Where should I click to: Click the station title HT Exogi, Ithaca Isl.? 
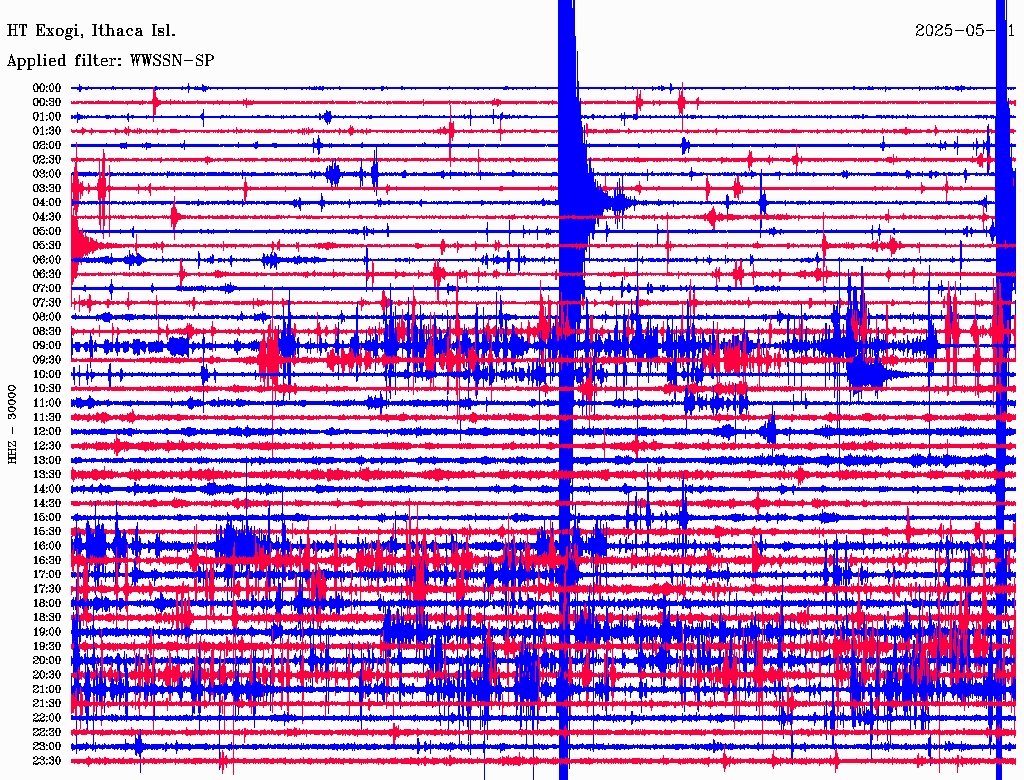(x=91, y=31)
